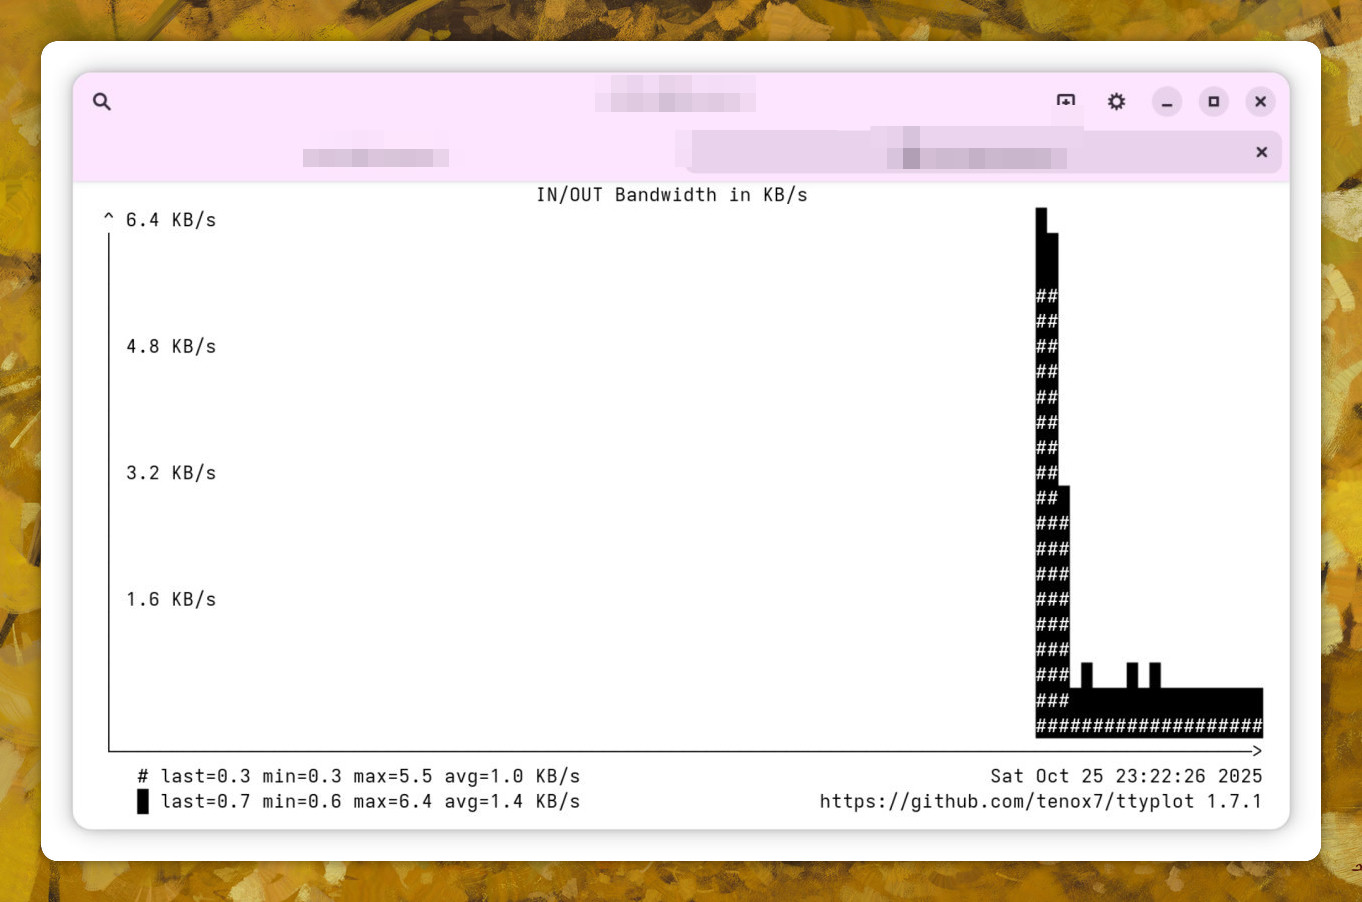The image size is (1362, 902).
Task: Click the solid block series stats with max=6.4
Action: point(369,801)
